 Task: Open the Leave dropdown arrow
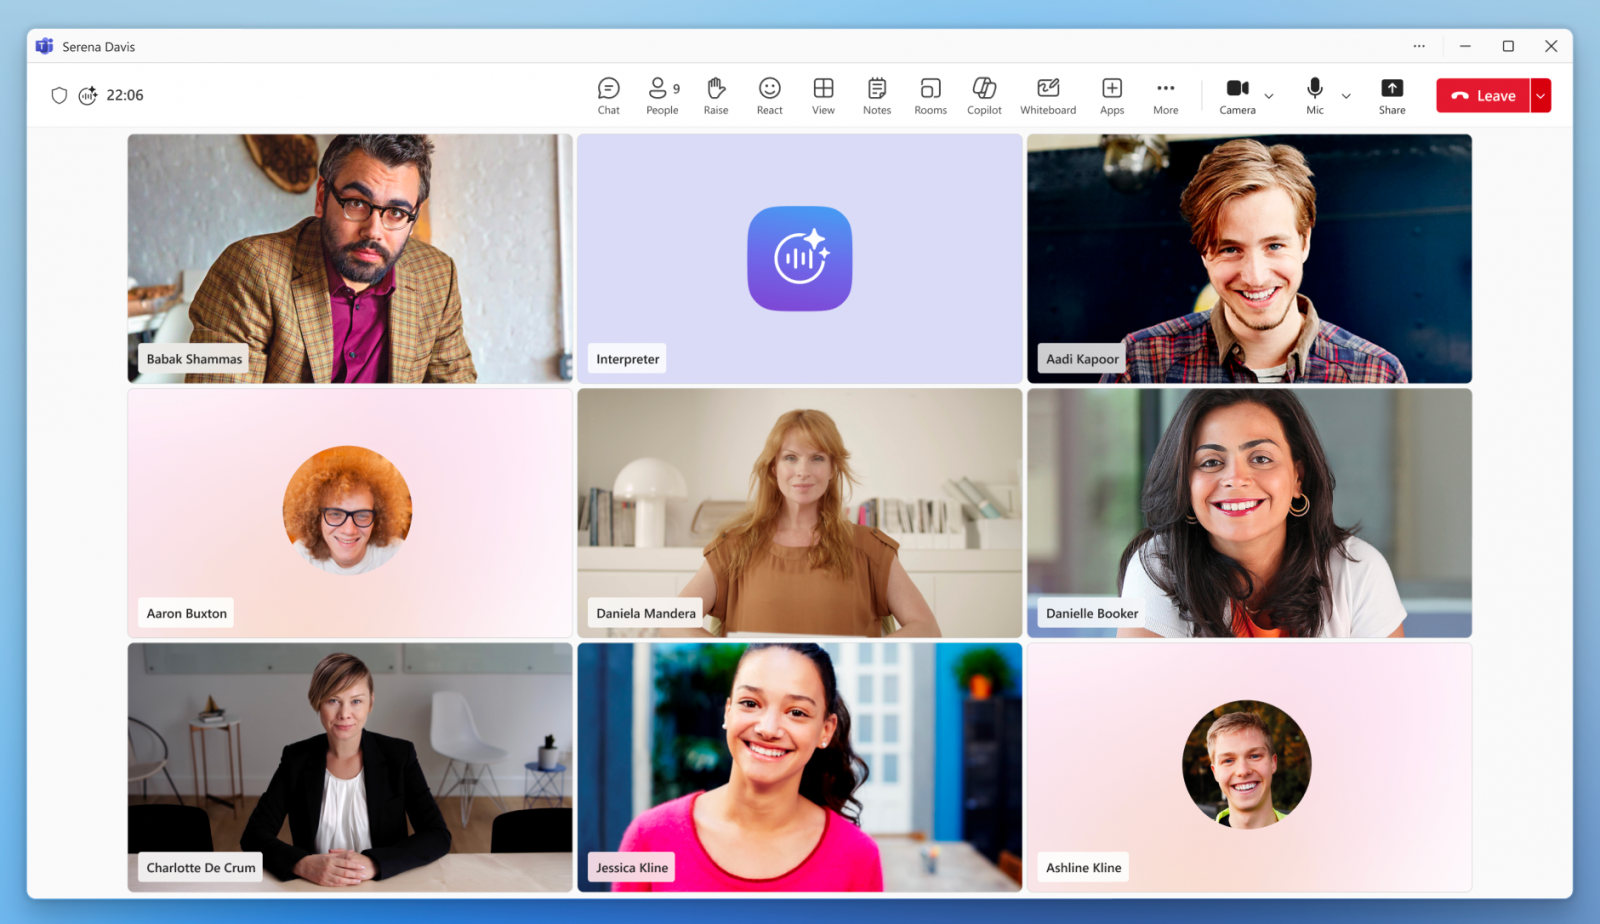[1541, 95]
